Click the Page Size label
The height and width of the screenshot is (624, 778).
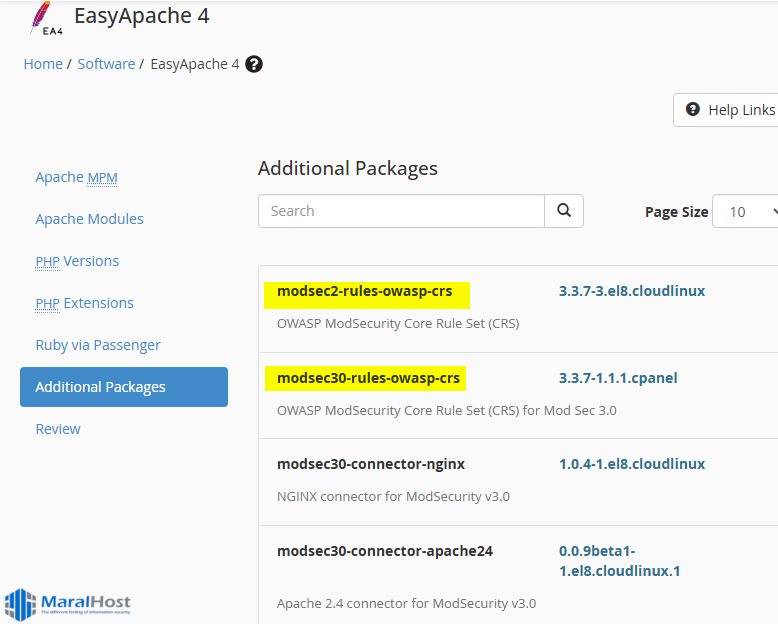pos(676,212)
